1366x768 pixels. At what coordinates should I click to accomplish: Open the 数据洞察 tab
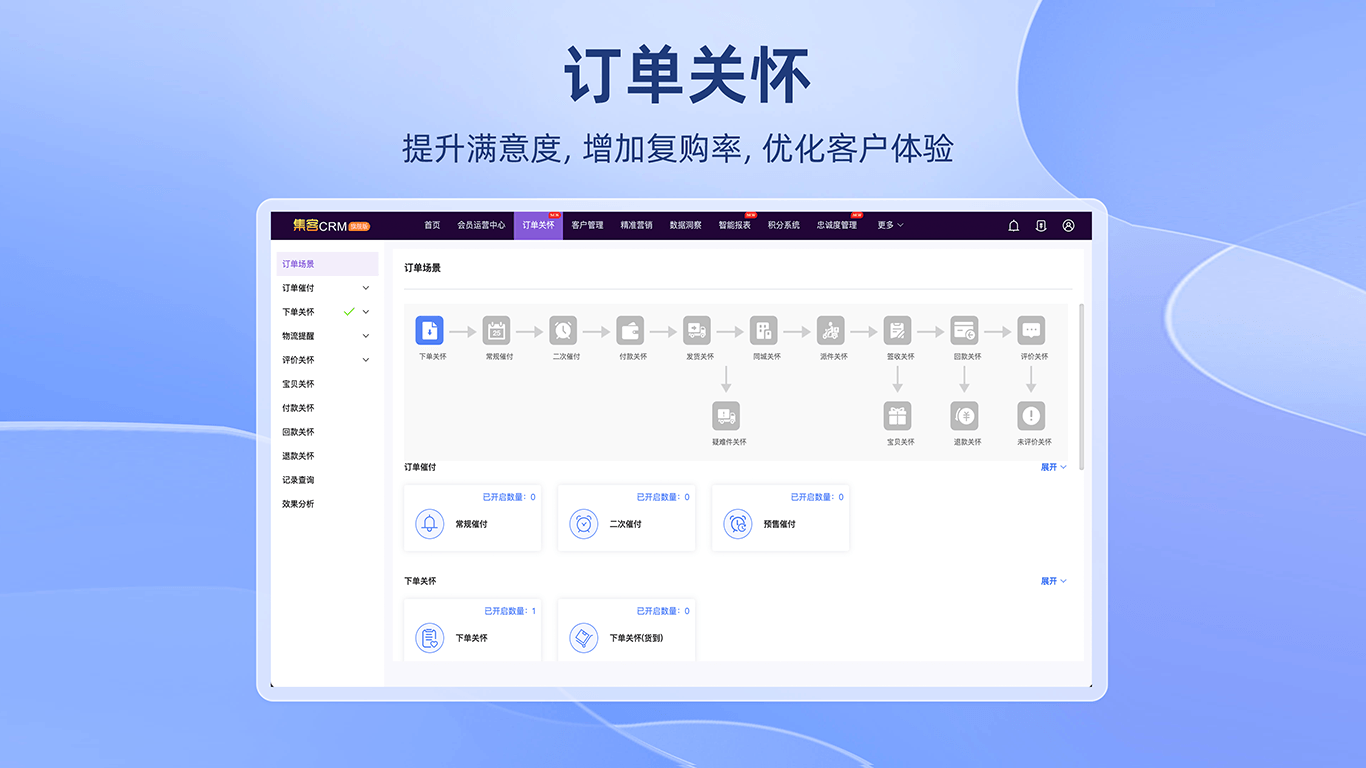tap(685, 226)
